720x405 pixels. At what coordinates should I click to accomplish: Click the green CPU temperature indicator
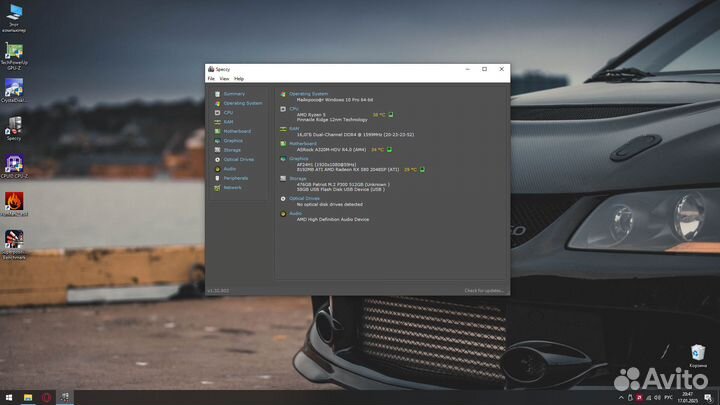point(391,115)
